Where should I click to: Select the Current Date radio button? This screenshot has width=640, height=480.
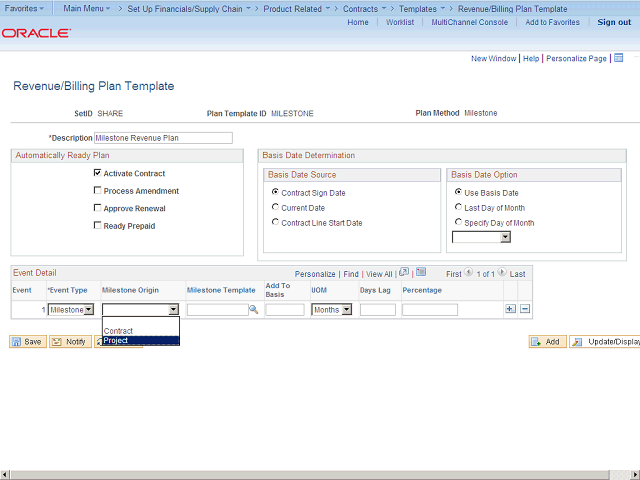[275, 207]
